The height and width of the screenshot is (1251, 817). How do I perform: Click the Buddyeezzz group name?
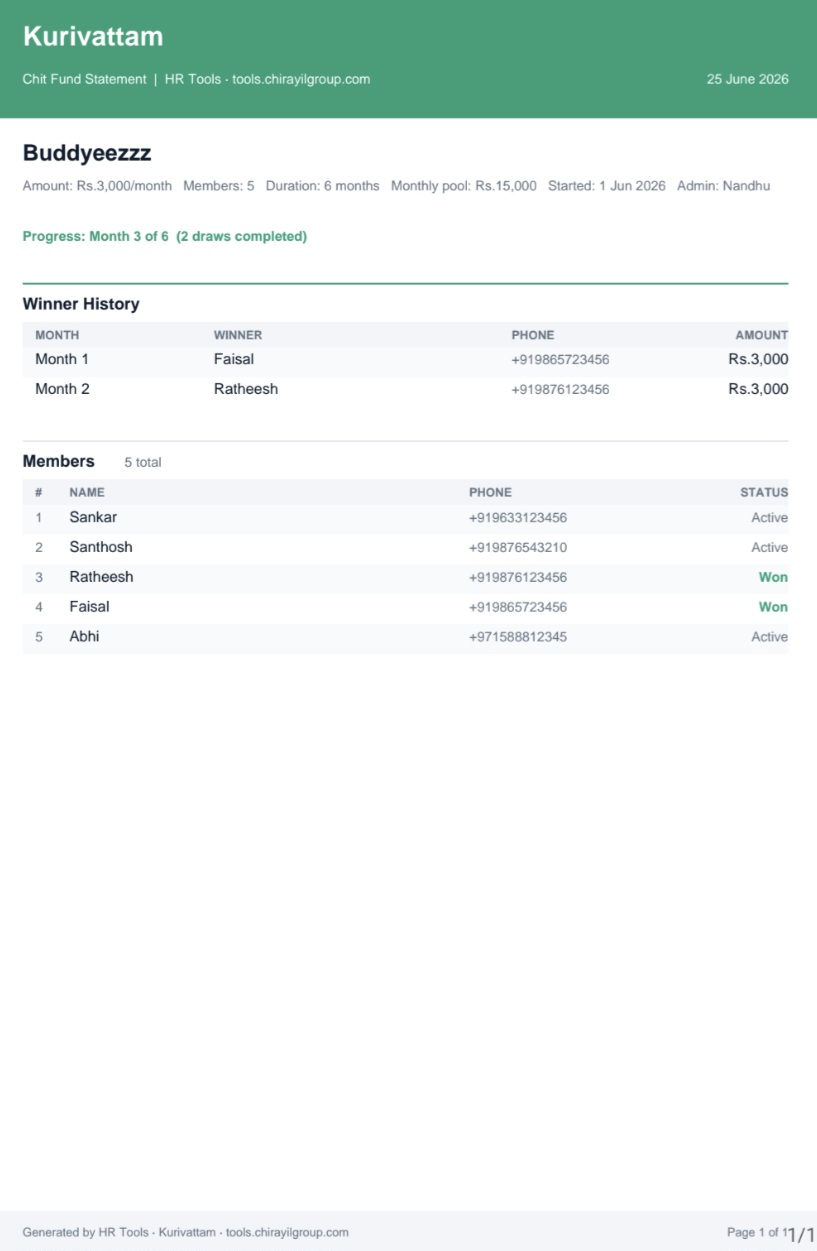point(87,153)
